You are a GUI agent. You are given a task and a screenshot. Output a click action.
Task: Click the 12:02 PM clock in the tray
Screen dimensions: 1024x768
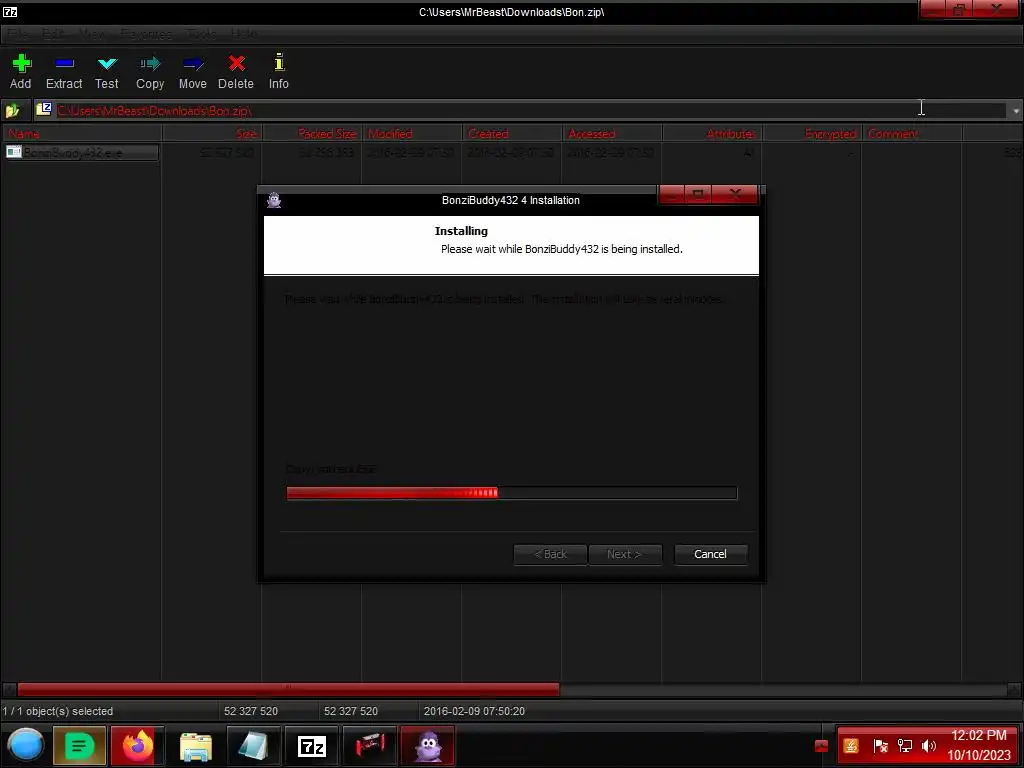coord(978,735)
